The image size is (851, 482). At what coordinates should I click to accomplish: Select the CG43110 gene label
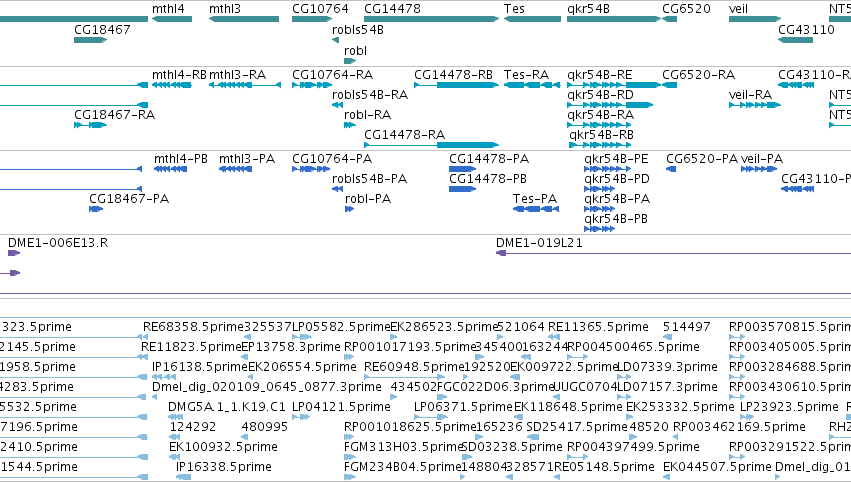pyautogui.click(x=806, y=29)
